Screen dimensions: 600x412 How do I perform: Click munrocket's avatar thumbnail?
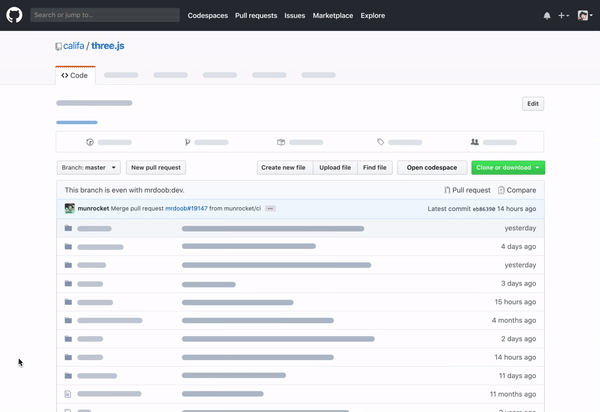[x=70, y=209]
